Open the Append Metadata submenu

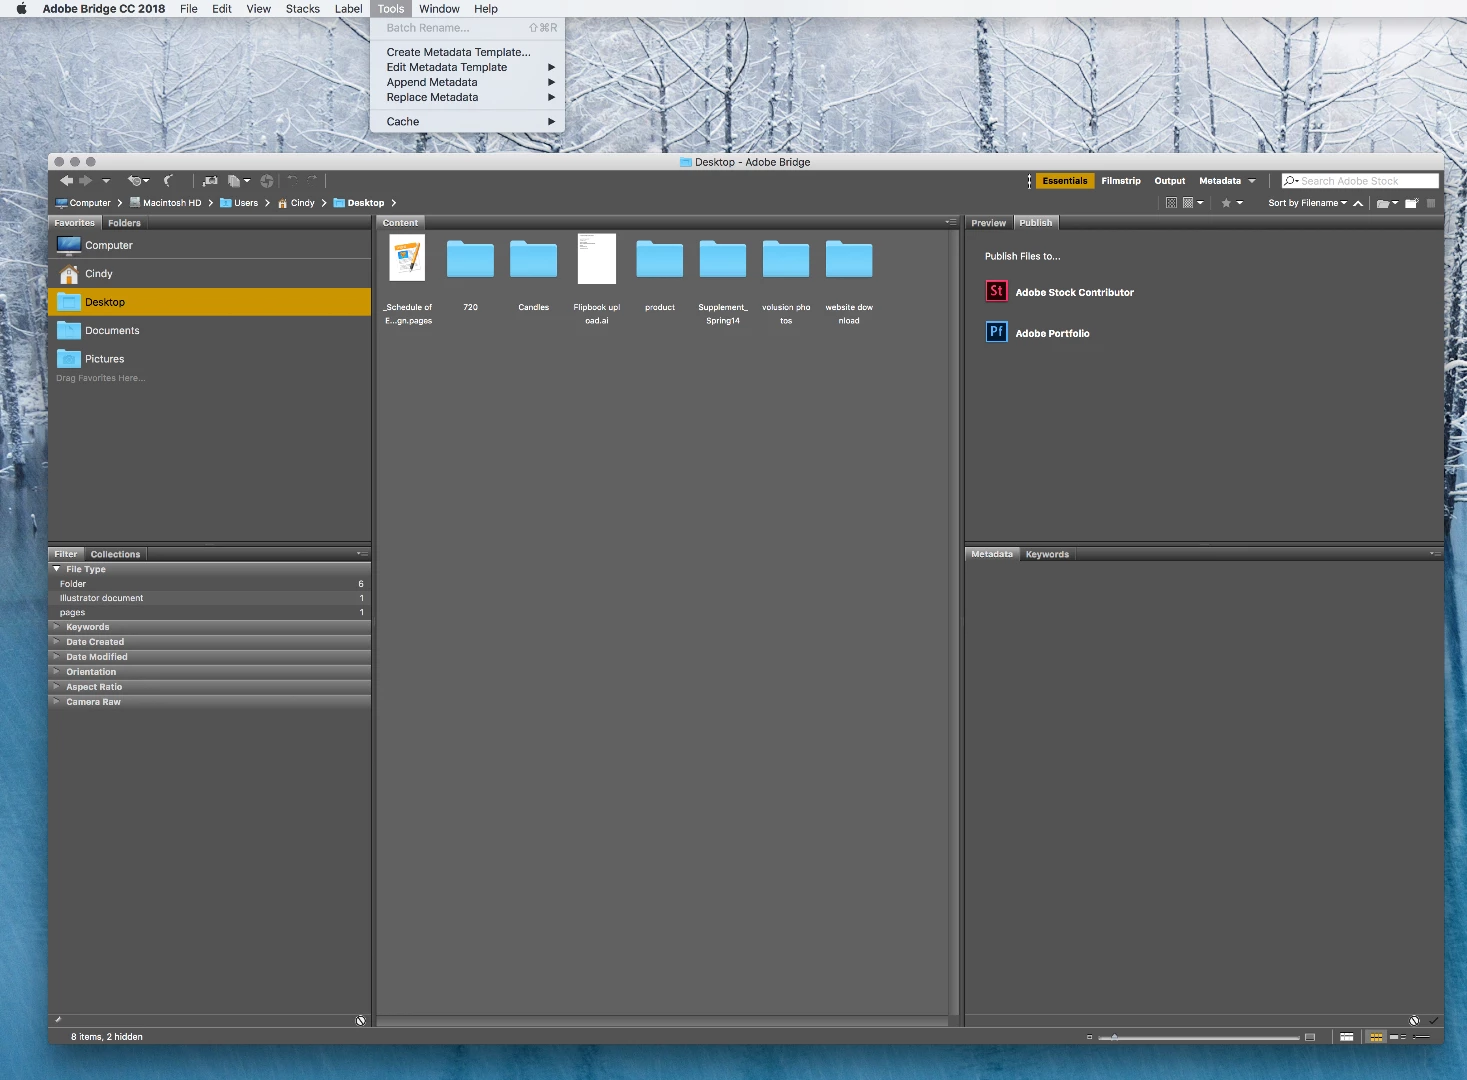point(467,82)
